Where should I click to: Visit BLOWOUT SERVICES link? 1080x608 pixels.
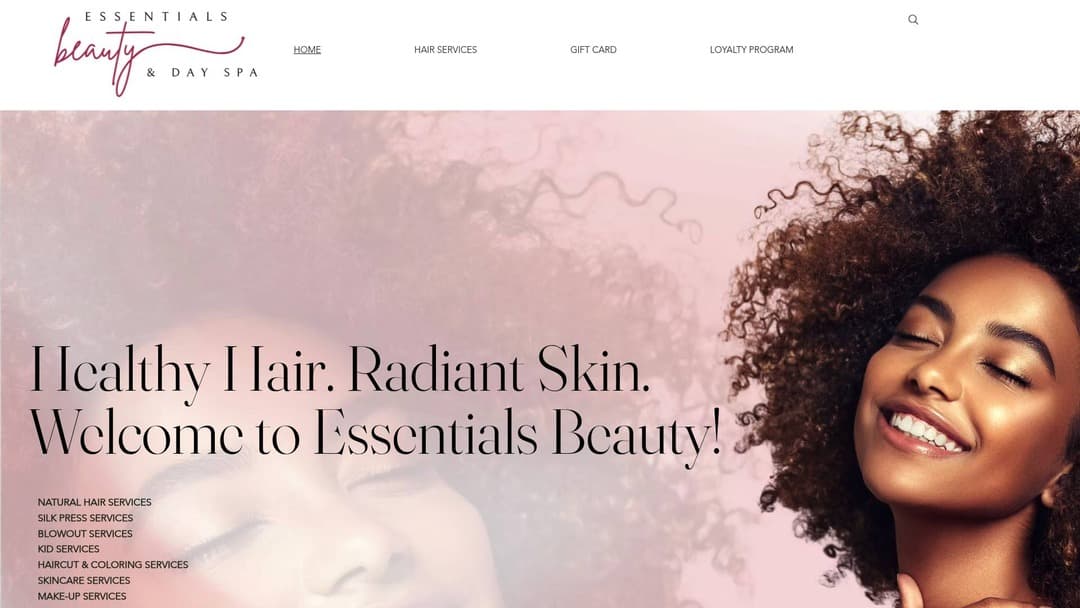coord(85,534)
